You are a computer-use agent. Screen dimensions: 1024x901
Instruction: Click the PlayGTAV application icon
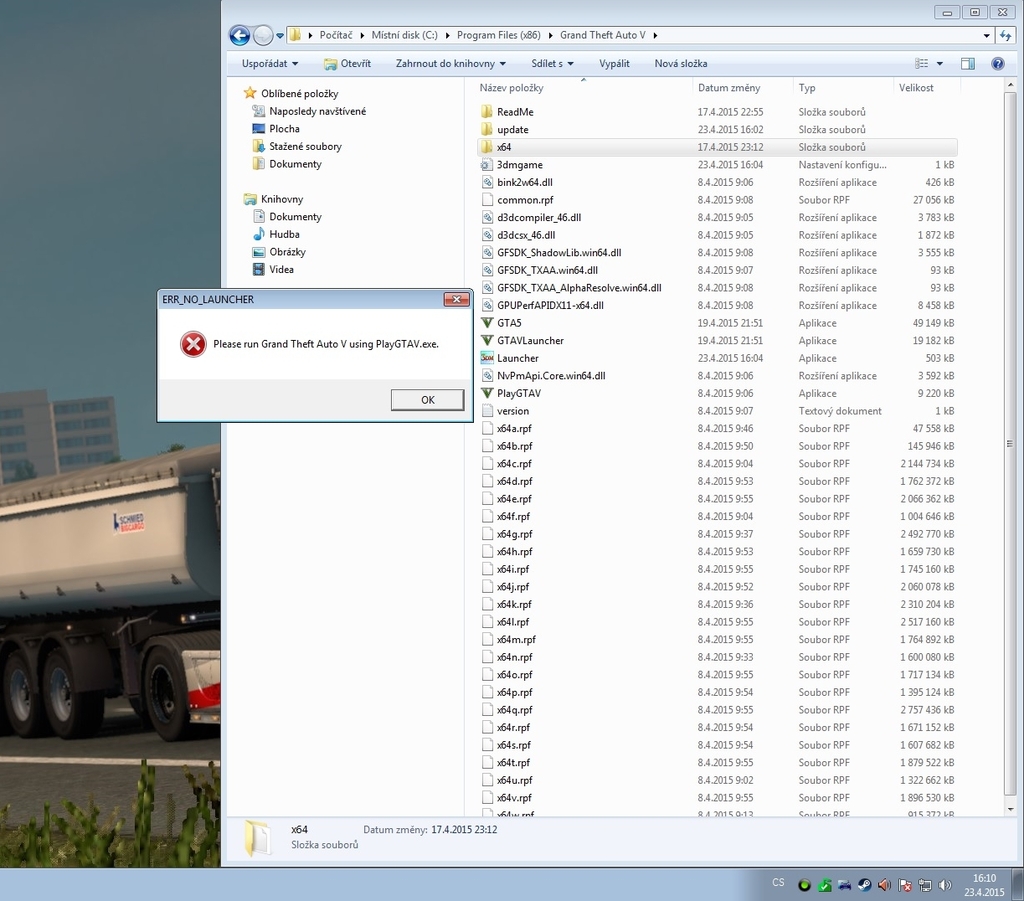coord(488,394)
